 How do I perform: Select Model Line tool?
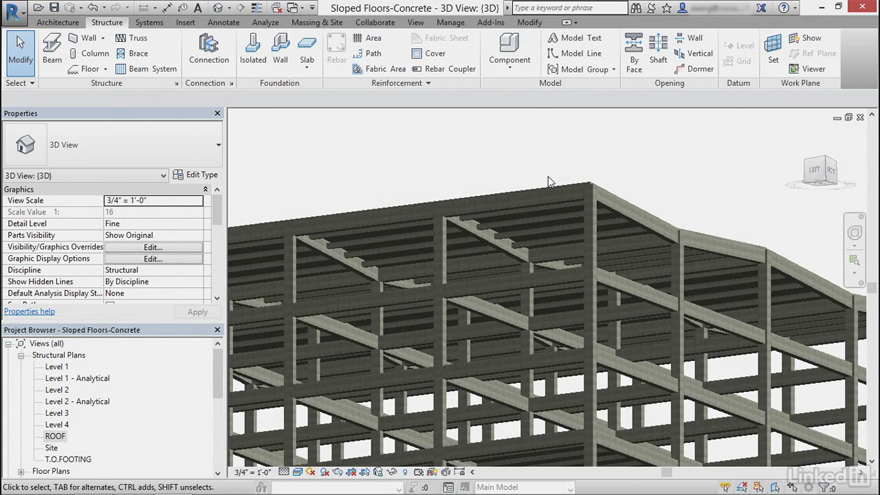(574, 53)
